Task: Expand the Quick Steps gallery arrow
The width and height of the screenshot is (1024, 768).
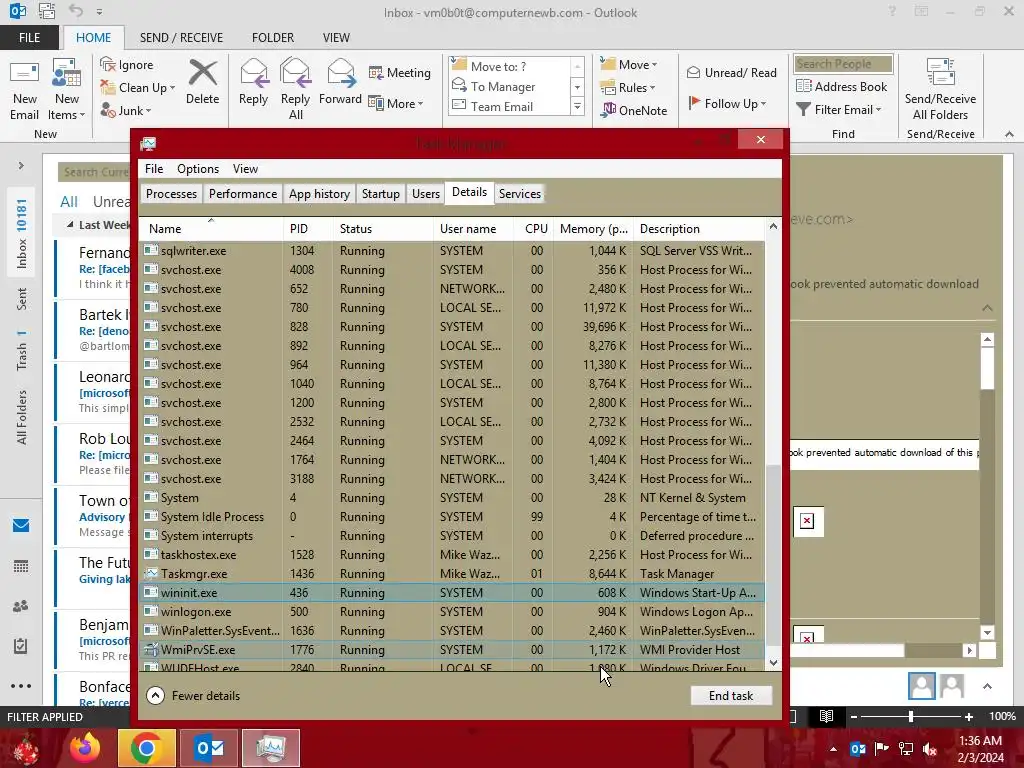Action: (x=577, y=106)
